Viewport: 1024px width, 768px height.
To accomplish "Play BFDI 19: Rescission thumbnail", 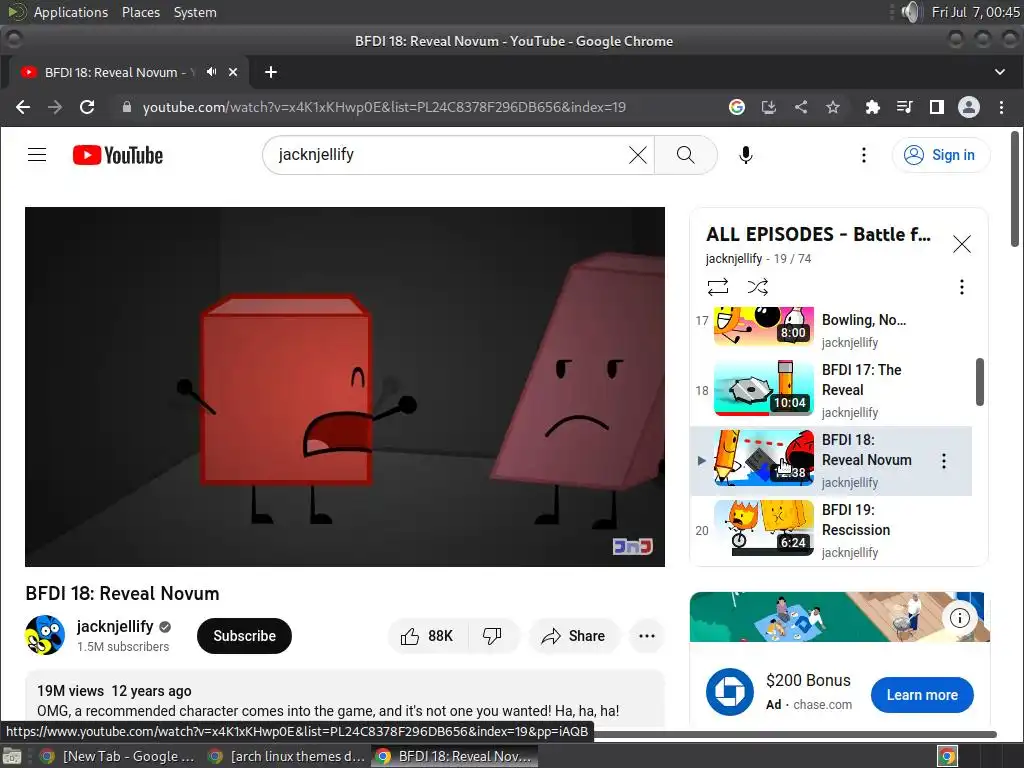I will pyautogui.click(x=763, y=528).
